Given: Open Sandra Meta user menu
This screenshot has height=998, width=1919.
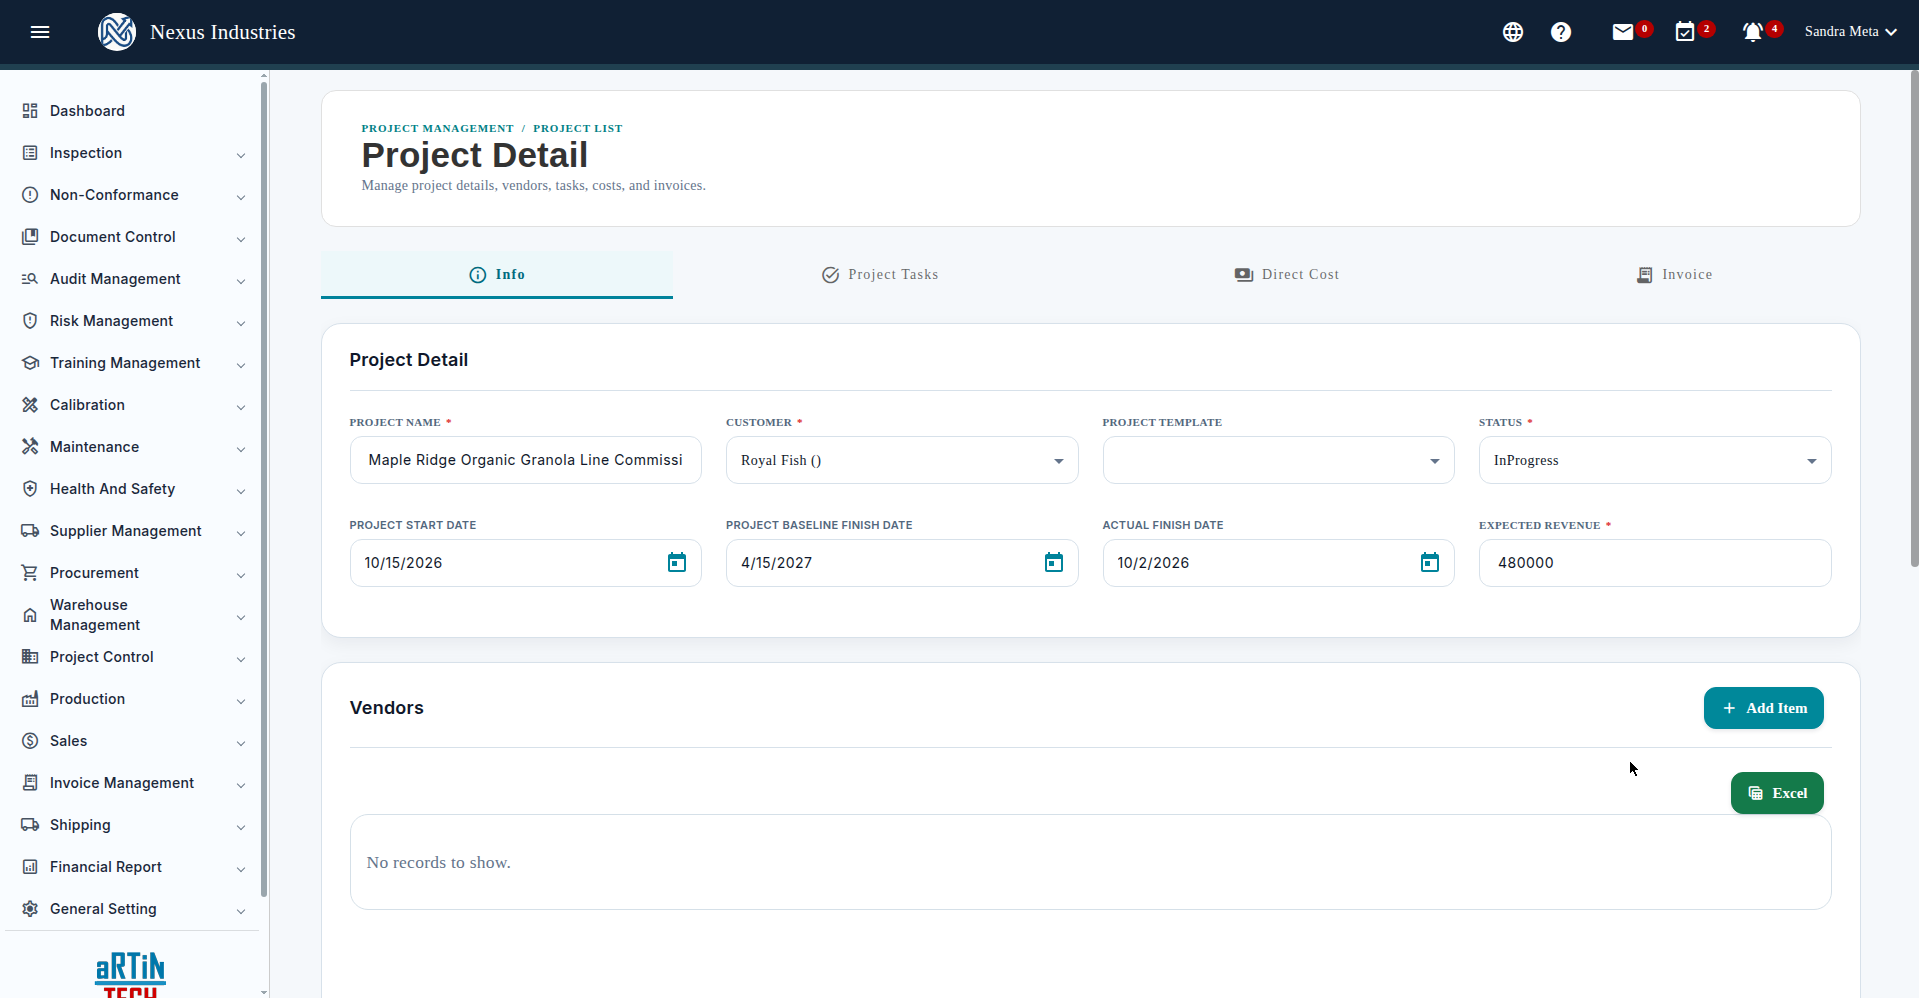Looking at the screenshot, I should [1851, 32].
